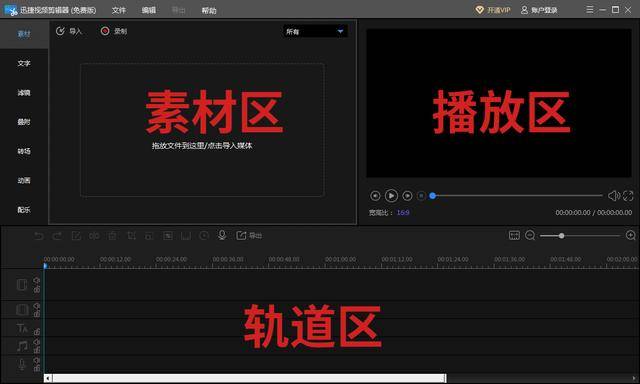Select the split clip icon in the timeline toolbar
Viewport: 640px width, 384px height.
click(x=94, y=236)
